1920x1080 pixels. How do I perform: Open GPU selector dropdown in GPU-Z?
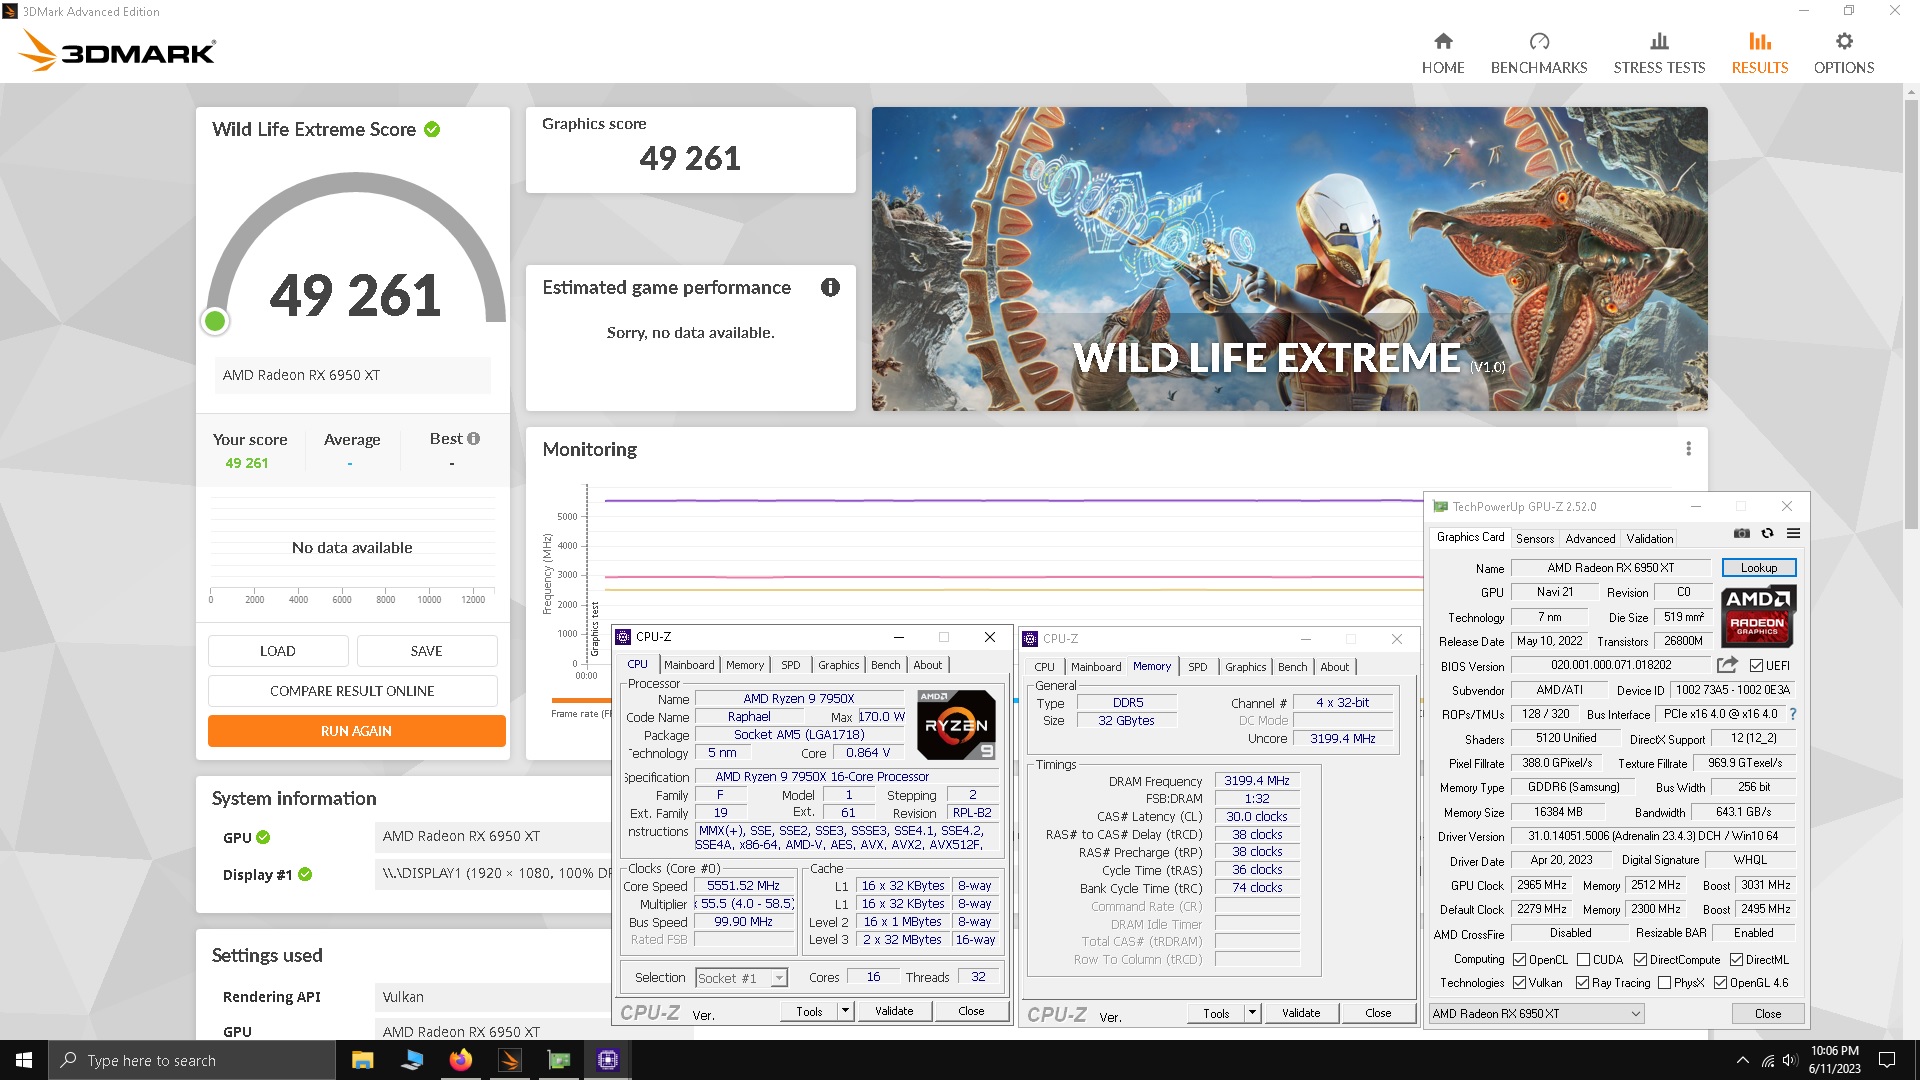pyautogui.click(x=1536, y=1014)
